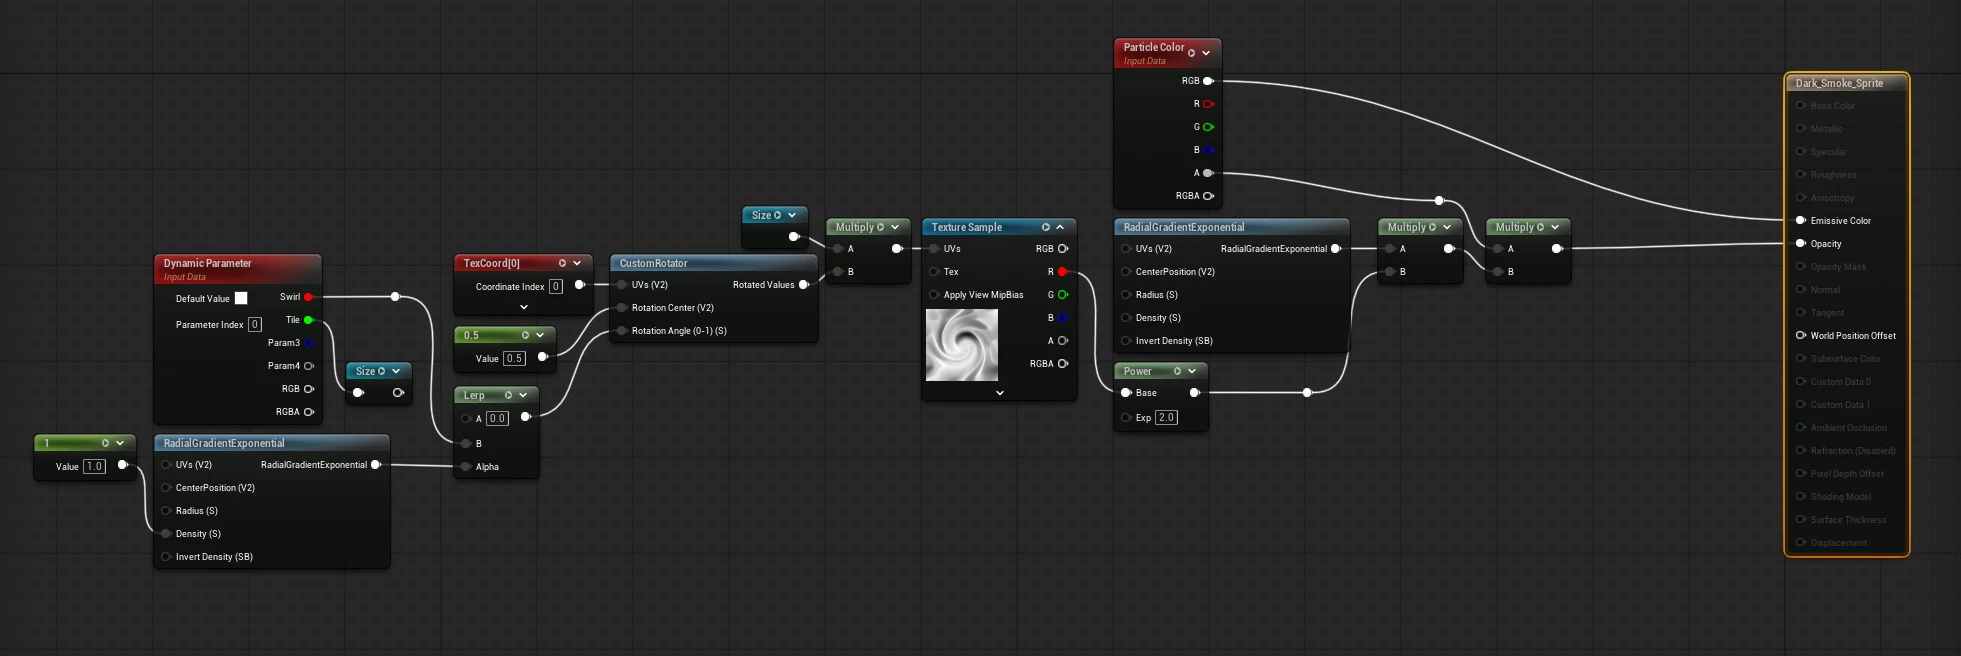Click Texture Sample's UVs input pin
The width and height of the screenshot is (1961, 656).
(934, 249)
